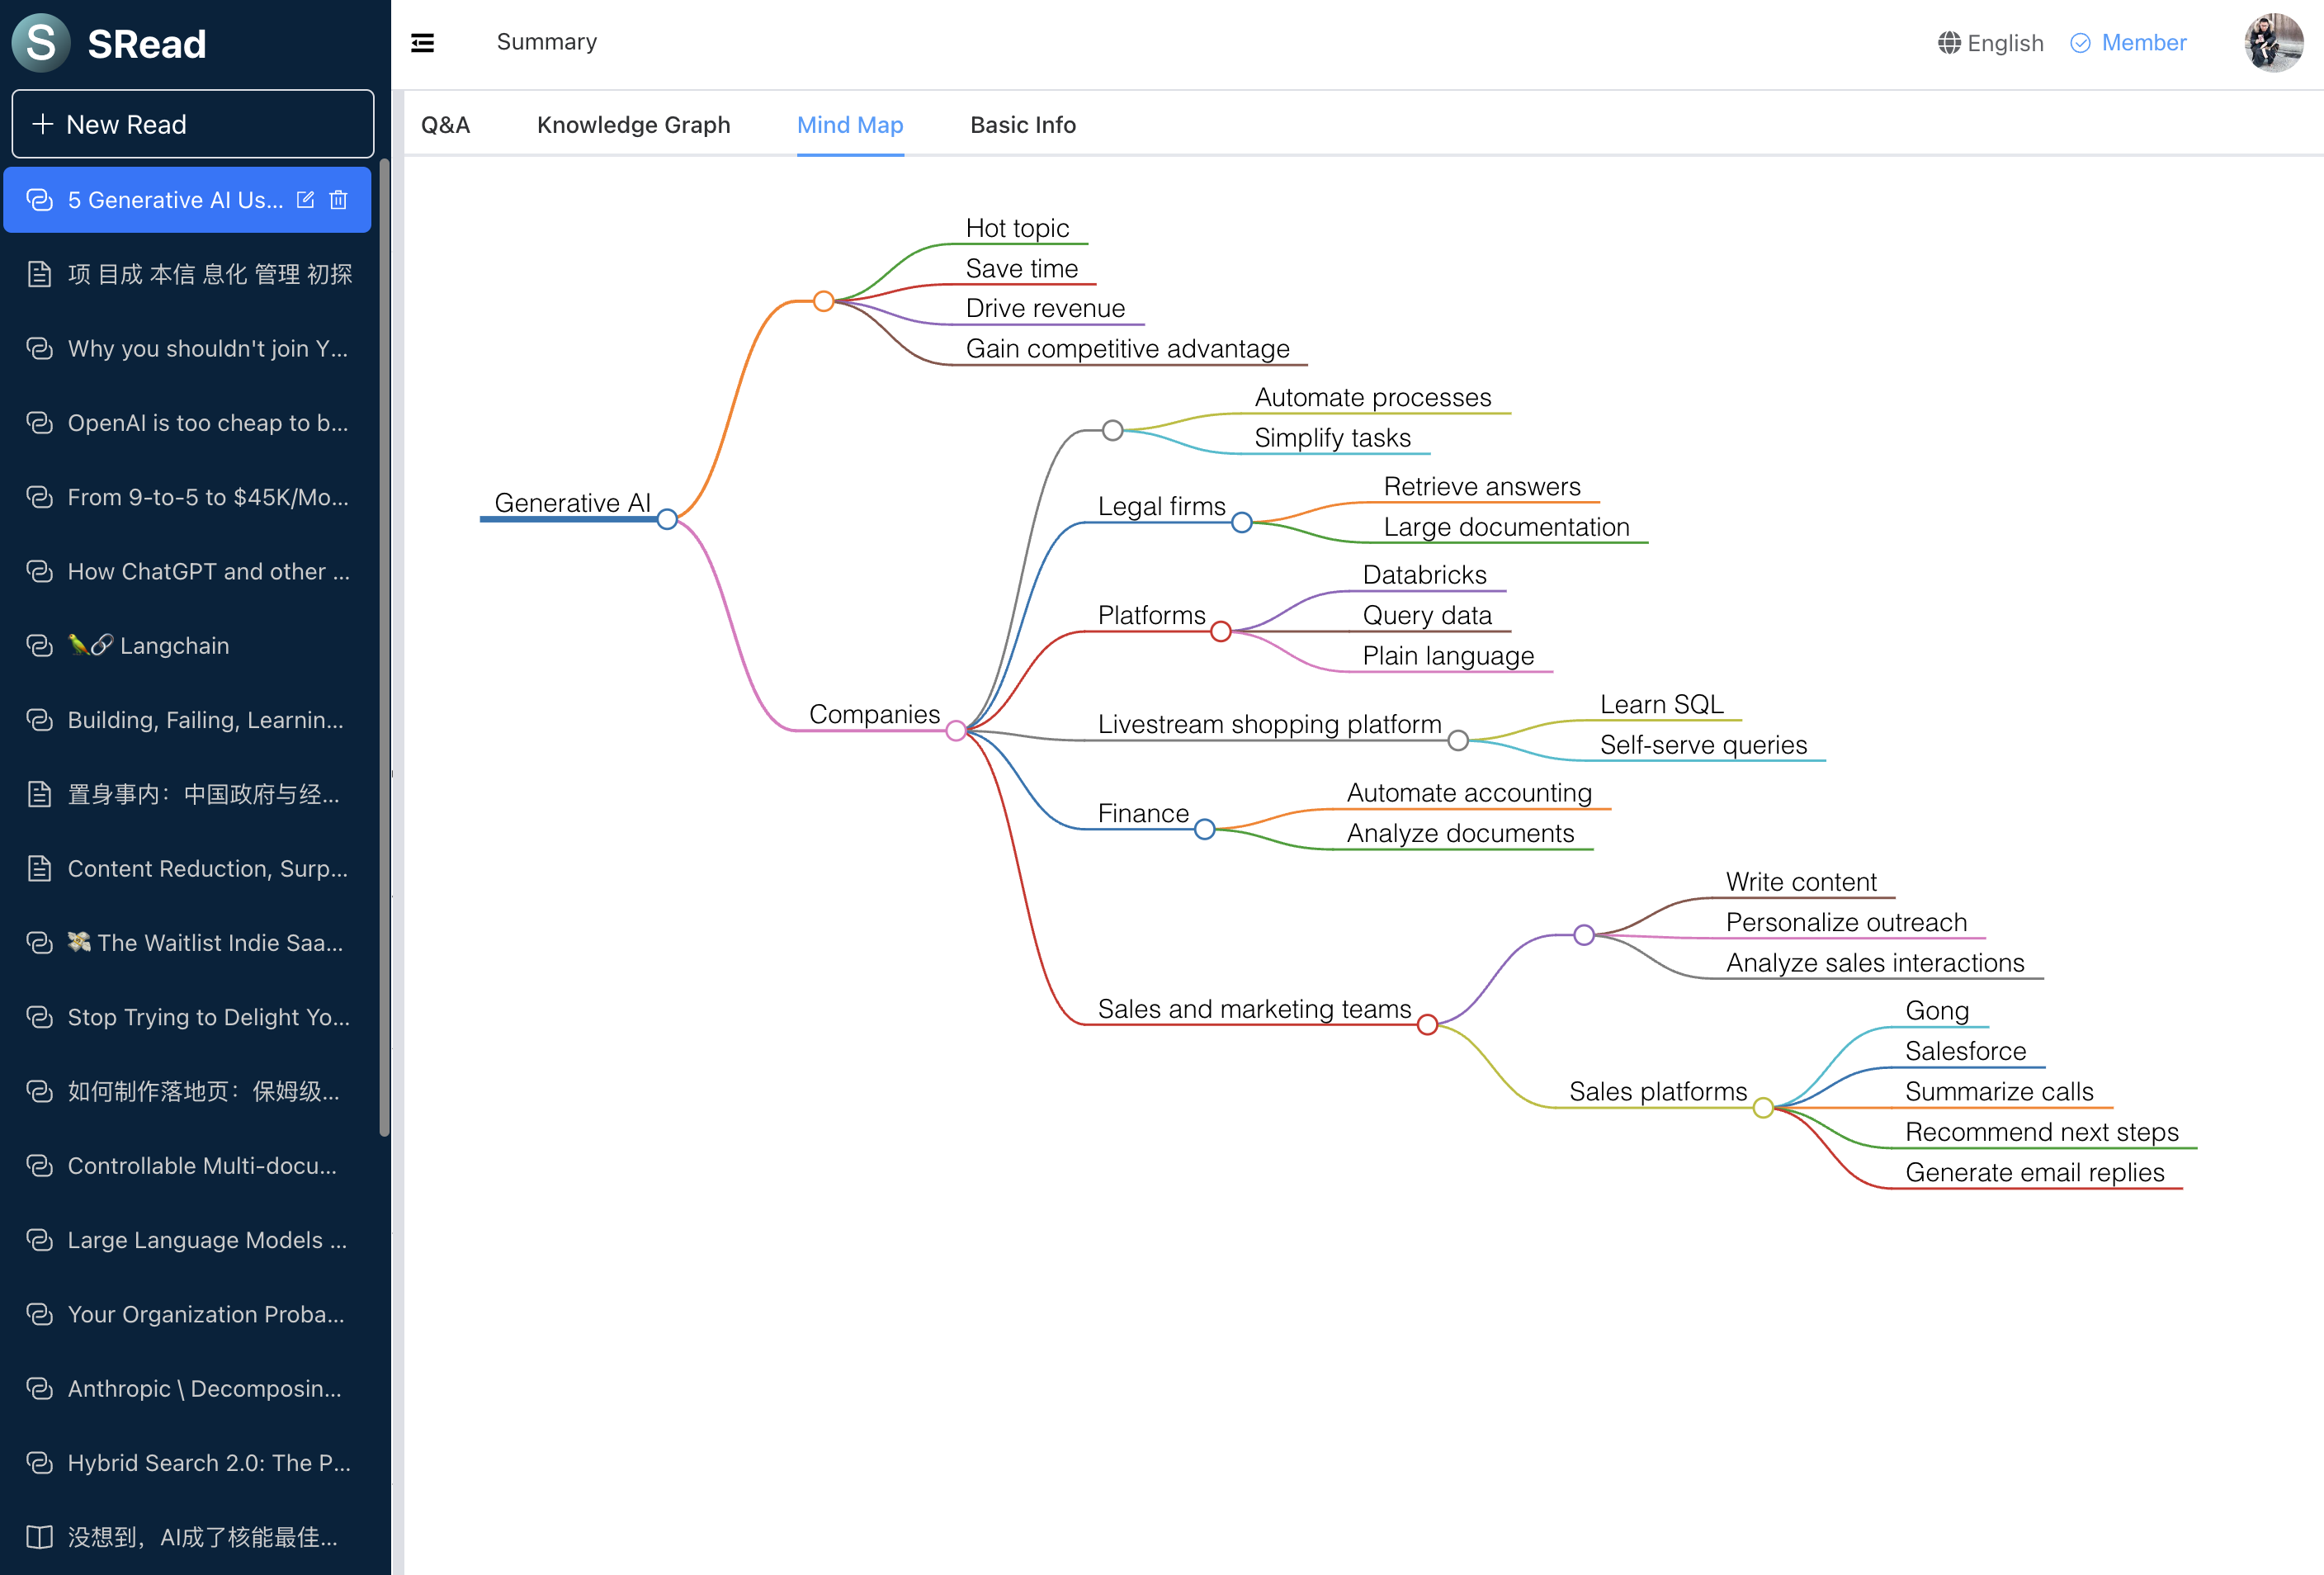Click the trash delete icon on the selected read

tap(338, 200)
